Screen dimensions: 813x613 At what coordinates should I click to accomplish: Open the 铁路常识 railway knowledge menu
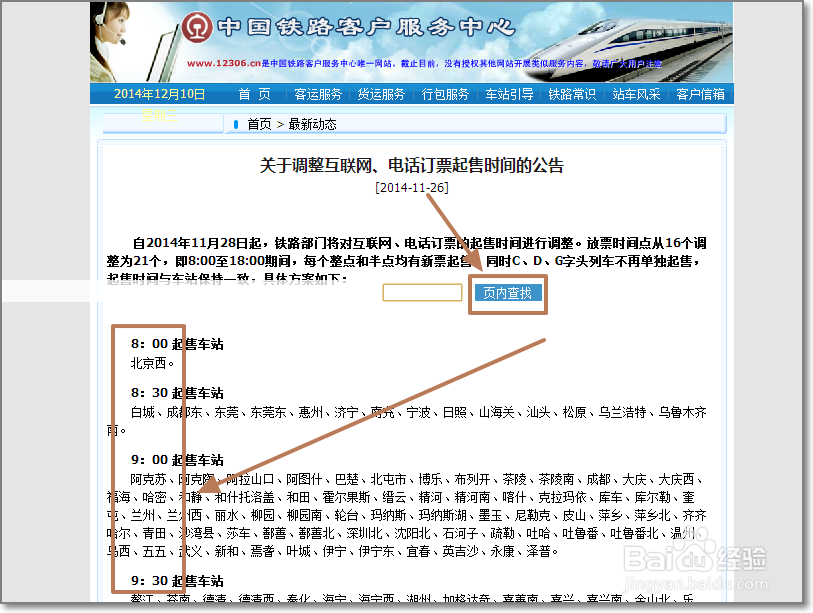[x=571, y=94]
